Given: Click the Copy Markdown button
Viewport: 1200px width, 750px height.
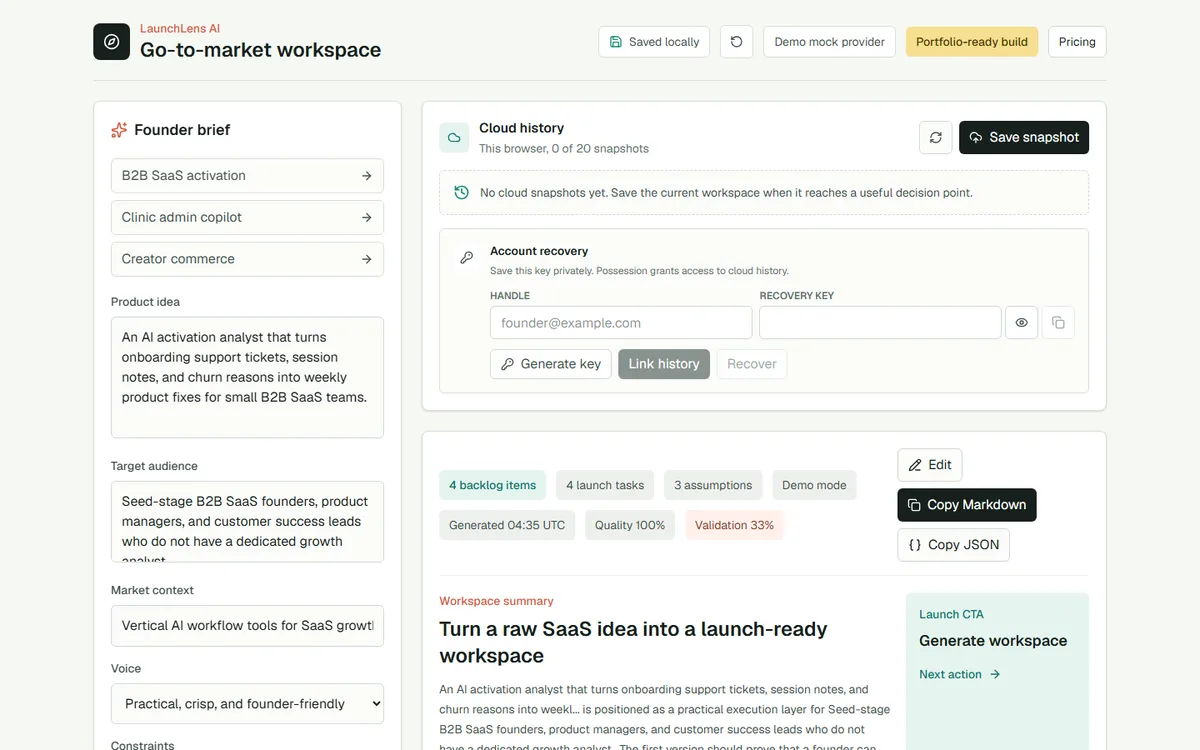Looking at the screenshot, I should (x=967, y=505).
